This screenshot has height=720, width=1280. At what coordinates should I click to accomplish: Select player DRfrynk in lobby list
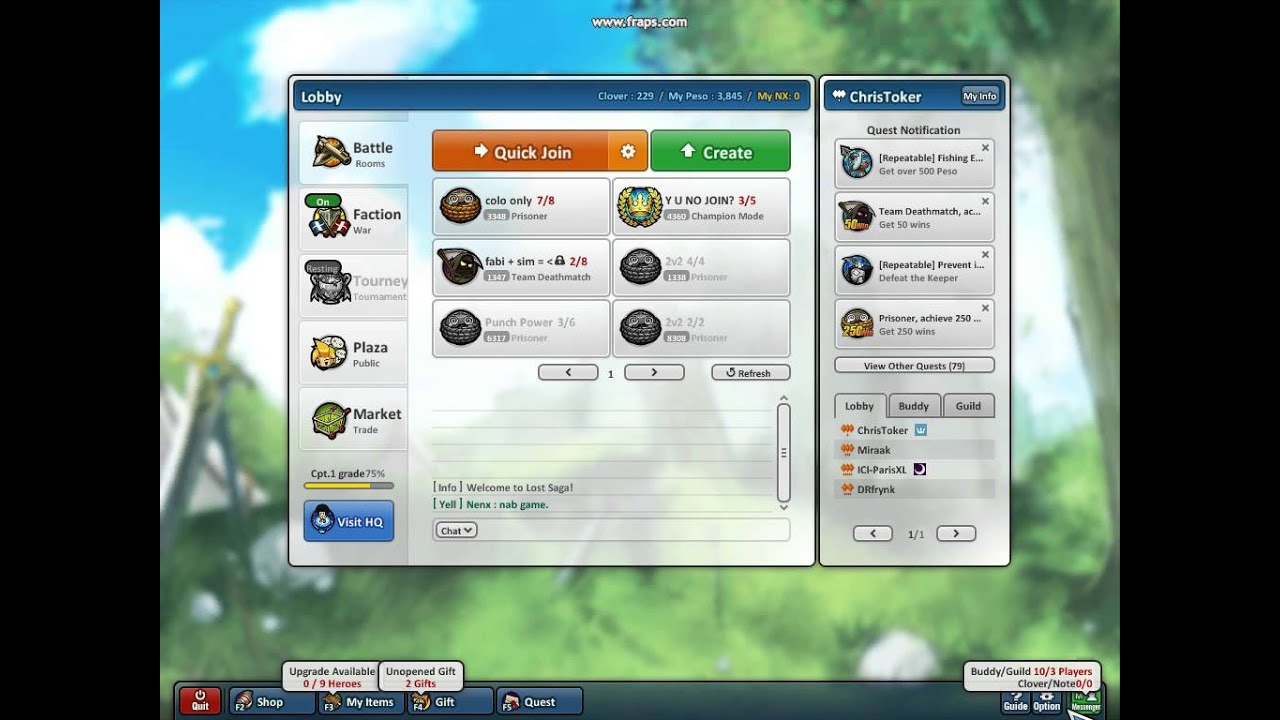coord(914,489)
